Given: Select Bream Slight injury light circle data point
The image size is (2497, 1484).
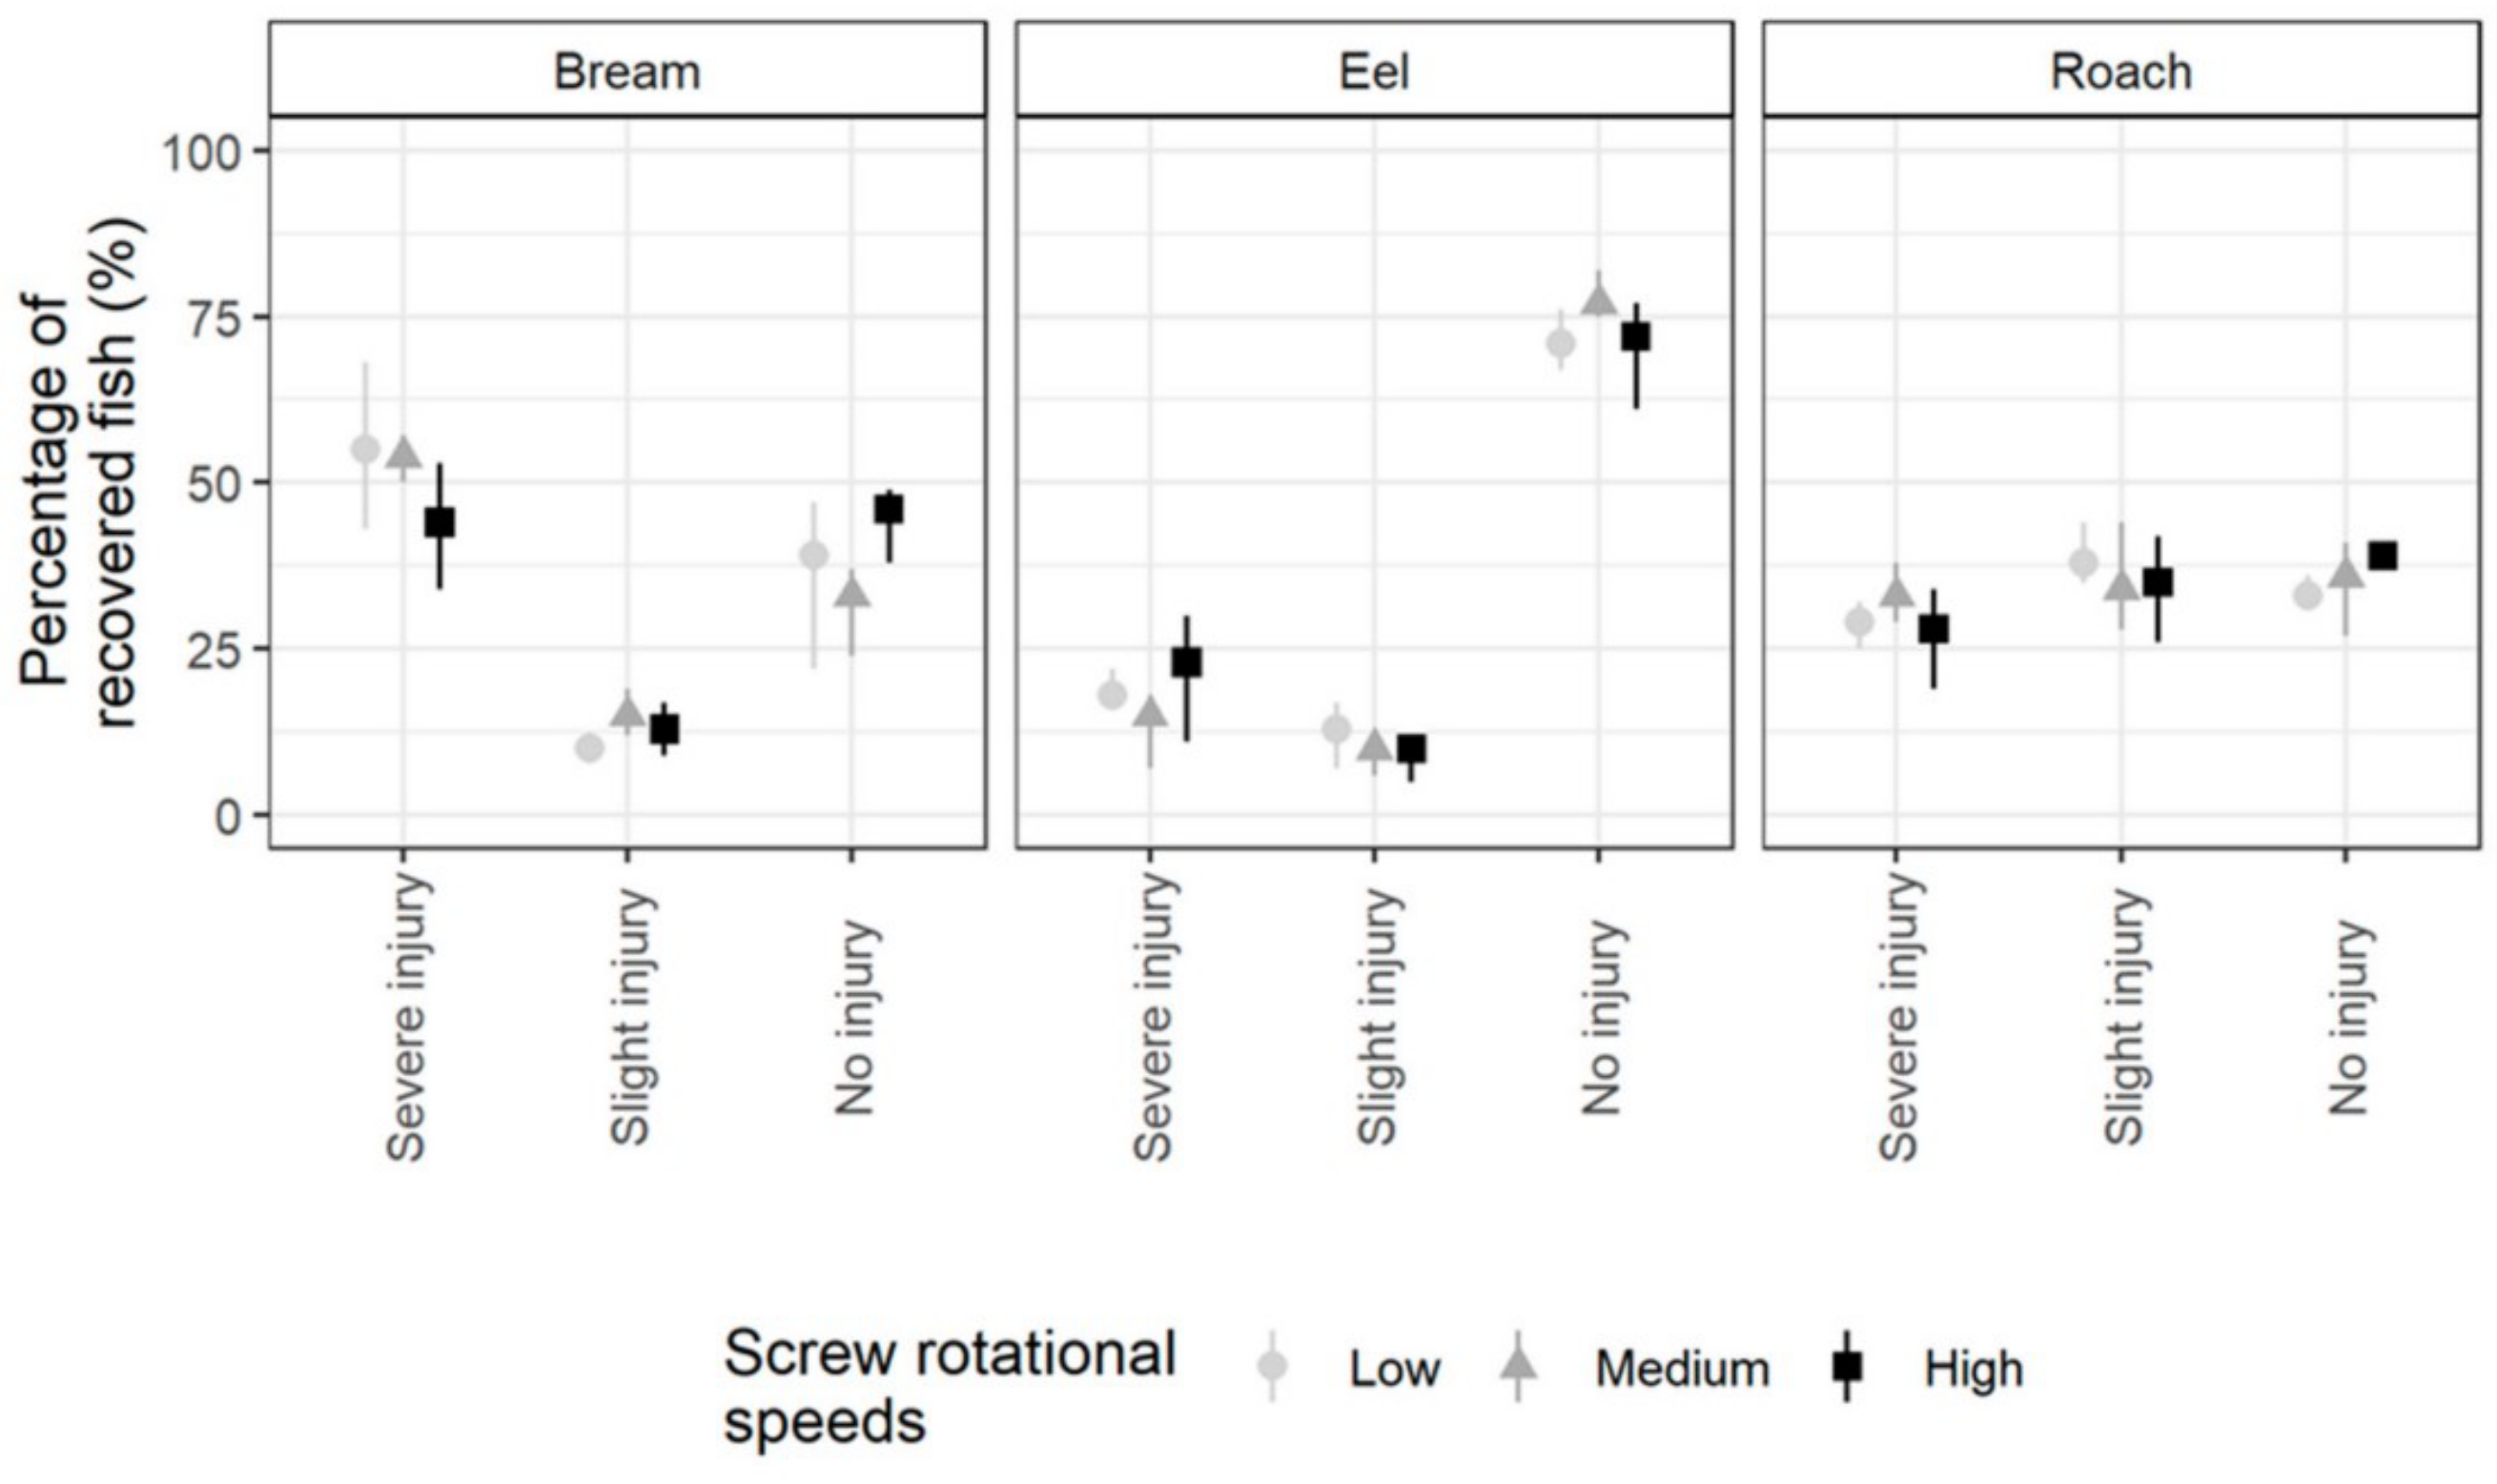Looking at the screenshot, I should (590, 747).
